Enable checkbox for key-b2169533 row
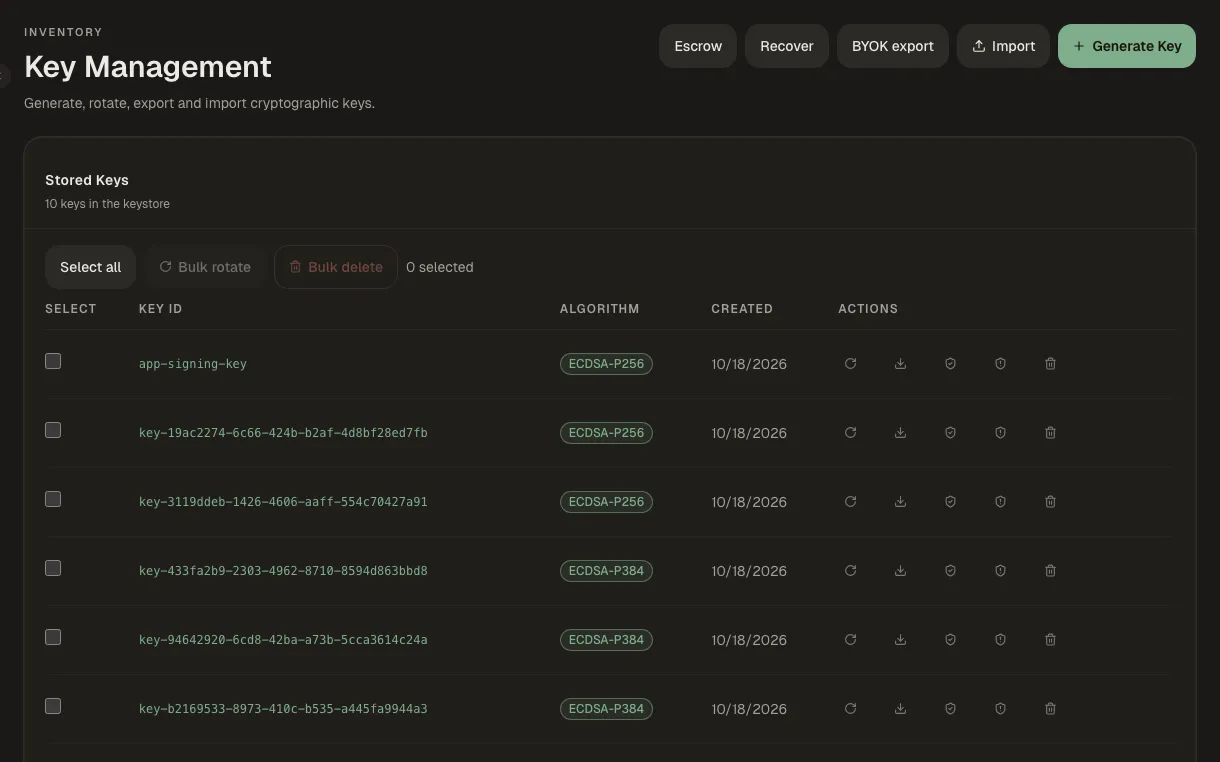1220x762 pixels. [x=53, y=706]
